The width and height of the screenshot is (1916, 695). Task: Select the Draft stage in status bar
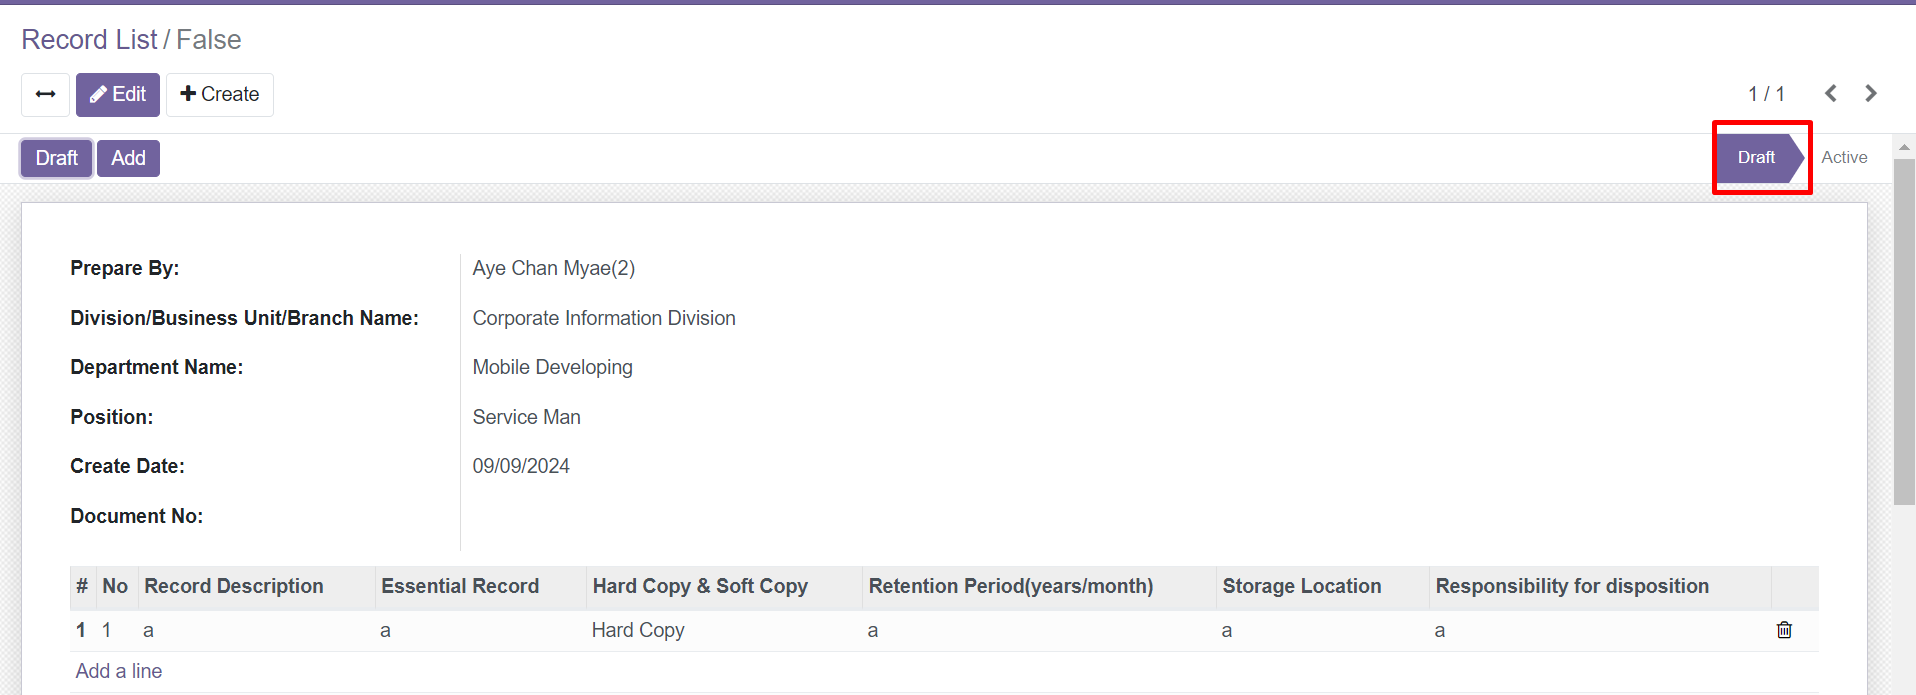[x=1759, y=157]
